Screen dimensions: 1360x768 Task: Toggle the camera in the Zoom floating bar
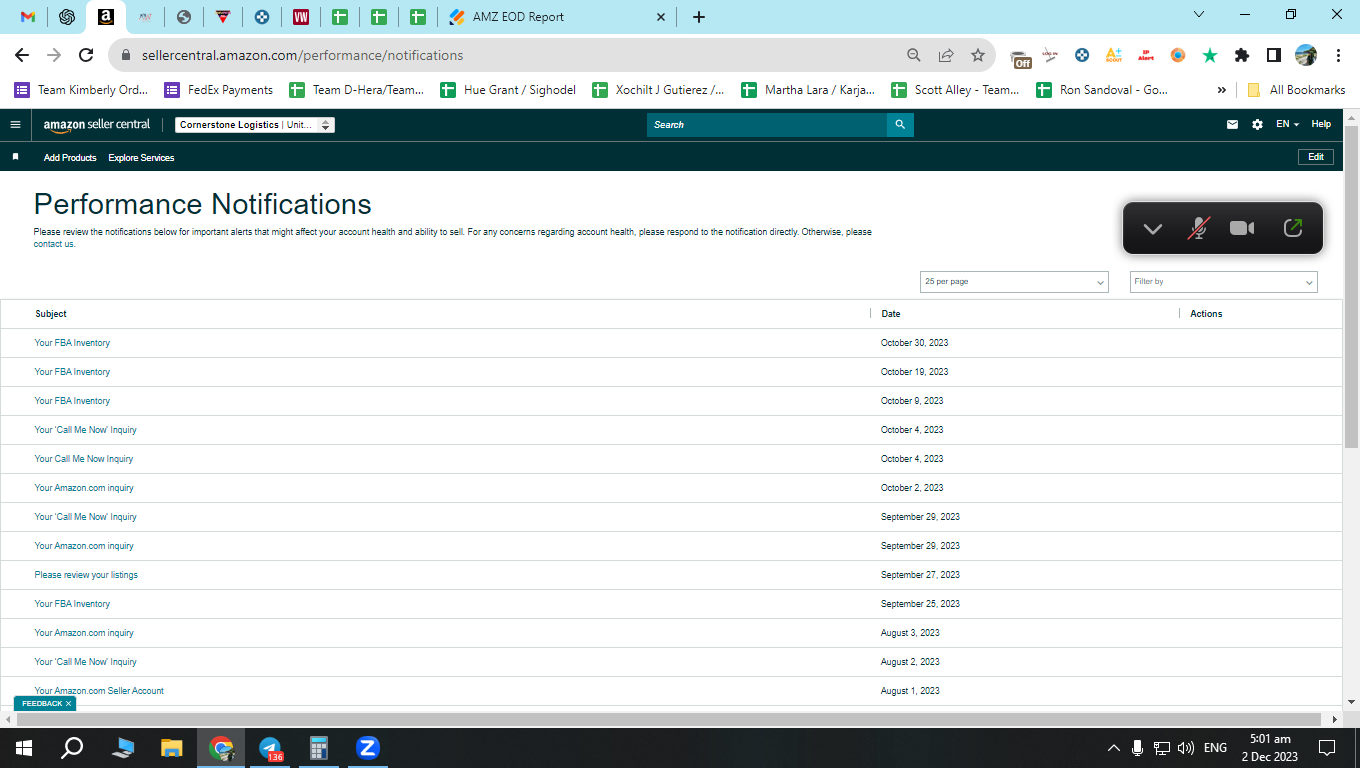1242,228
